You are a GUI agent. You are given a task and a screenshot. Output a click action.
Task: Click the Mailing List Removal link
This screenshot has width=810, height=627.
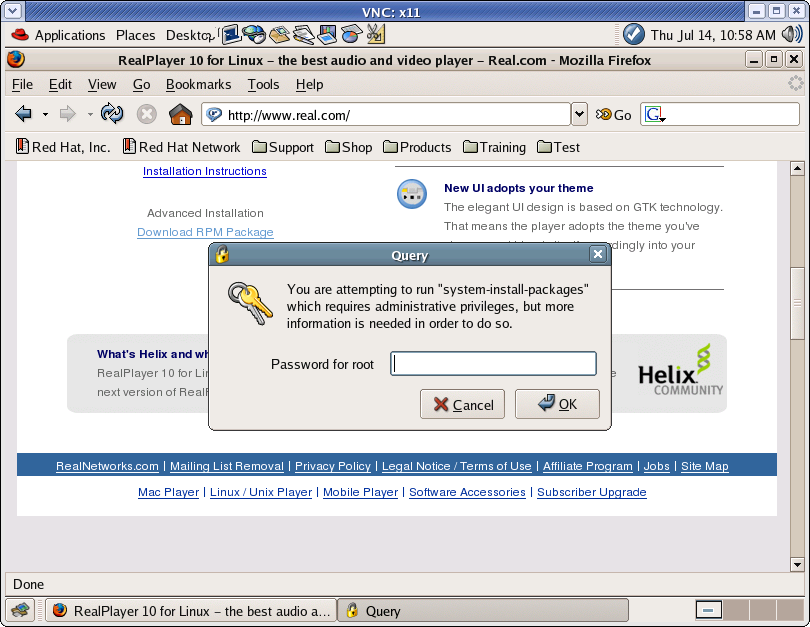pos(227,466)
